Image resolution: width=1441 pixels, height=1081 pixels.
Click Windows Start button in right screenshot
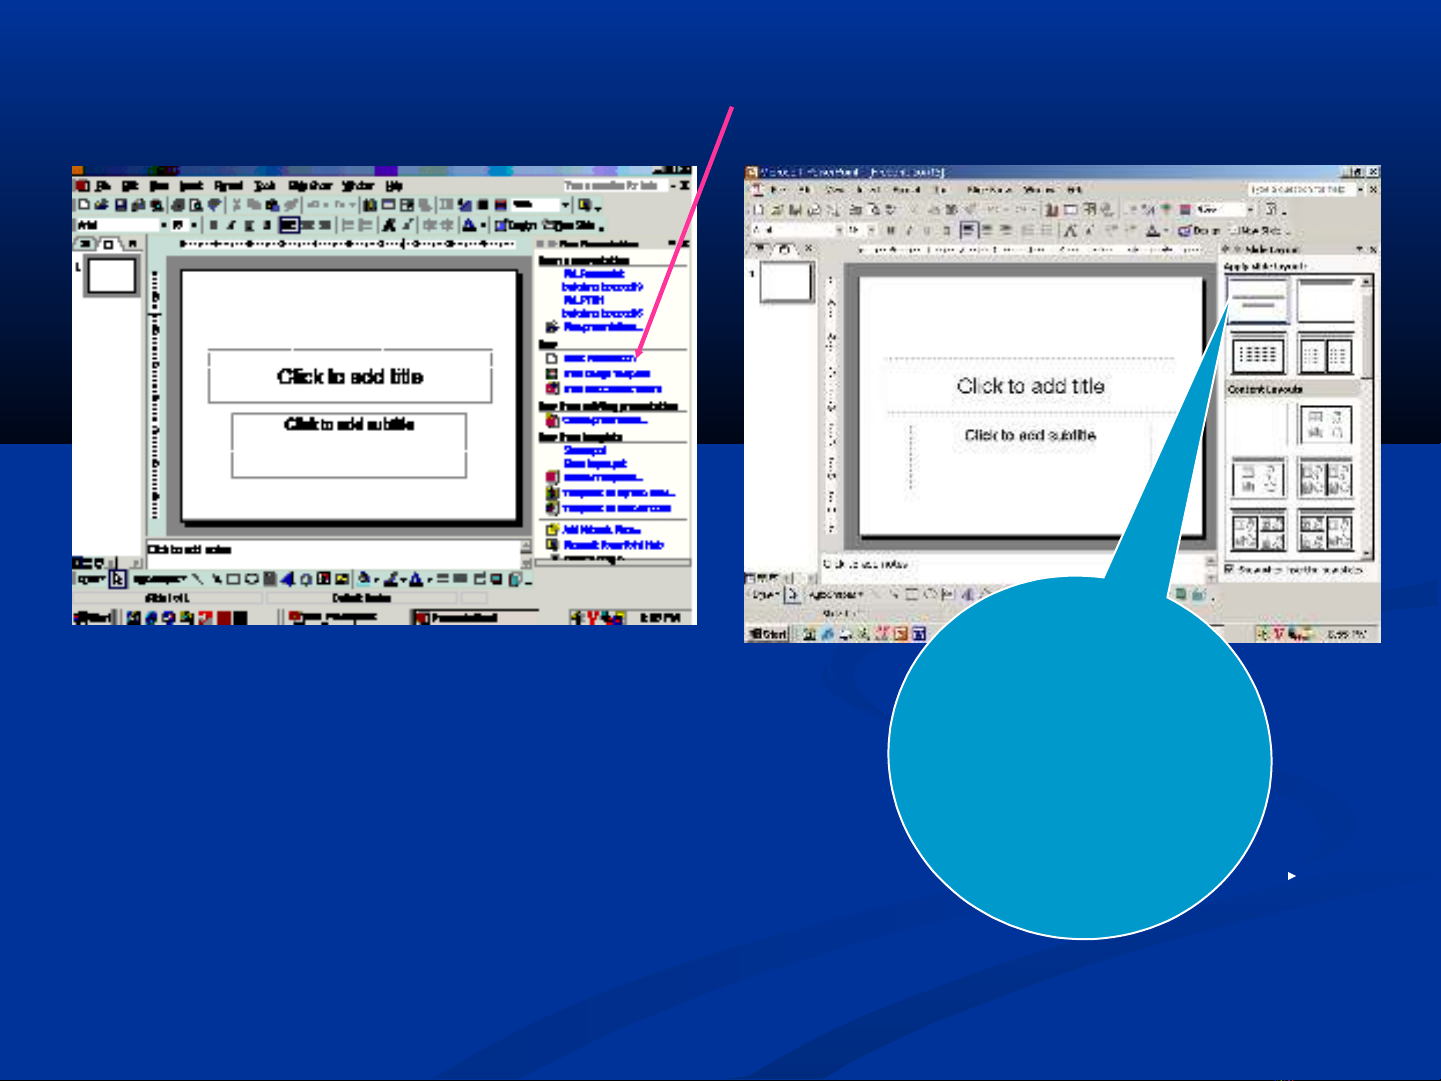click(769, 633)
